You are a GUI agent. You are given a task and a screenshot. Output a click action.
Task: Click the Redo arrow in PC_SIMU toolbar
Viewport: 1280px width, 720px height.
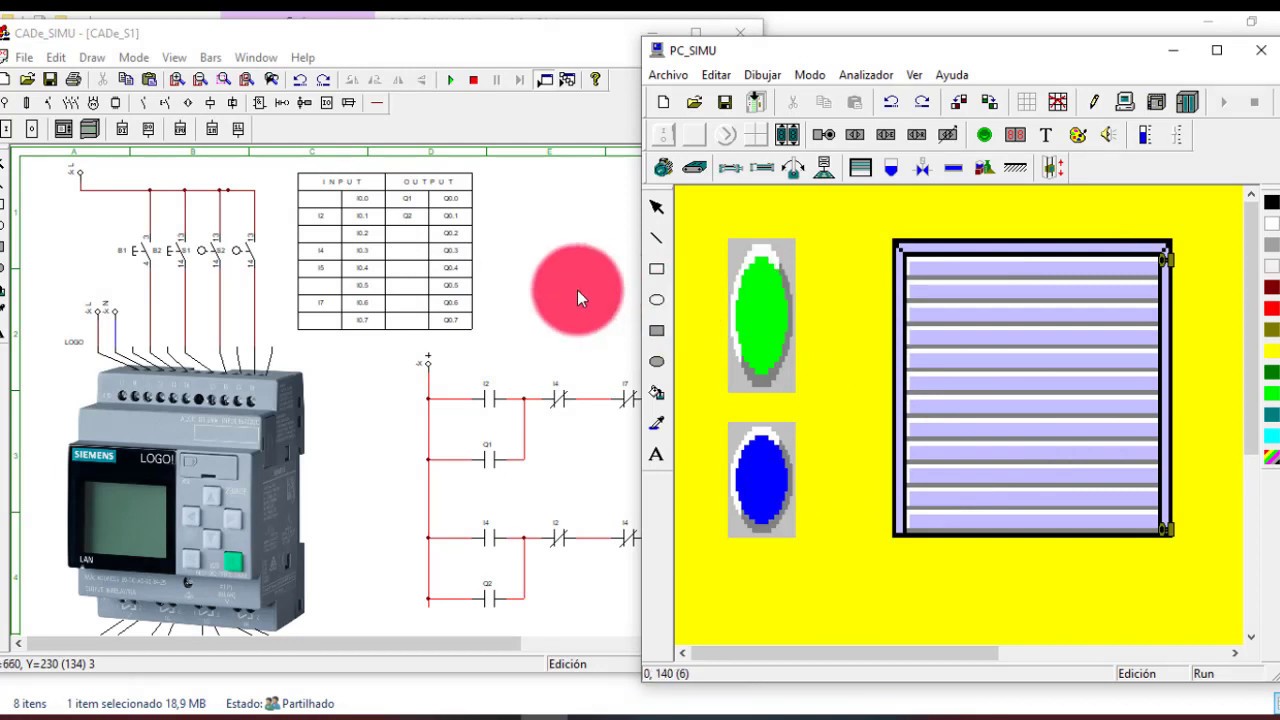(922, 102)
